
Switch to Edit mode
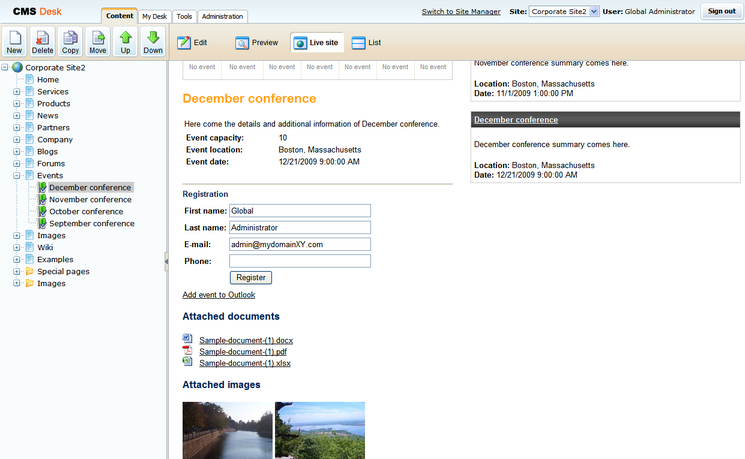point(193,43)
